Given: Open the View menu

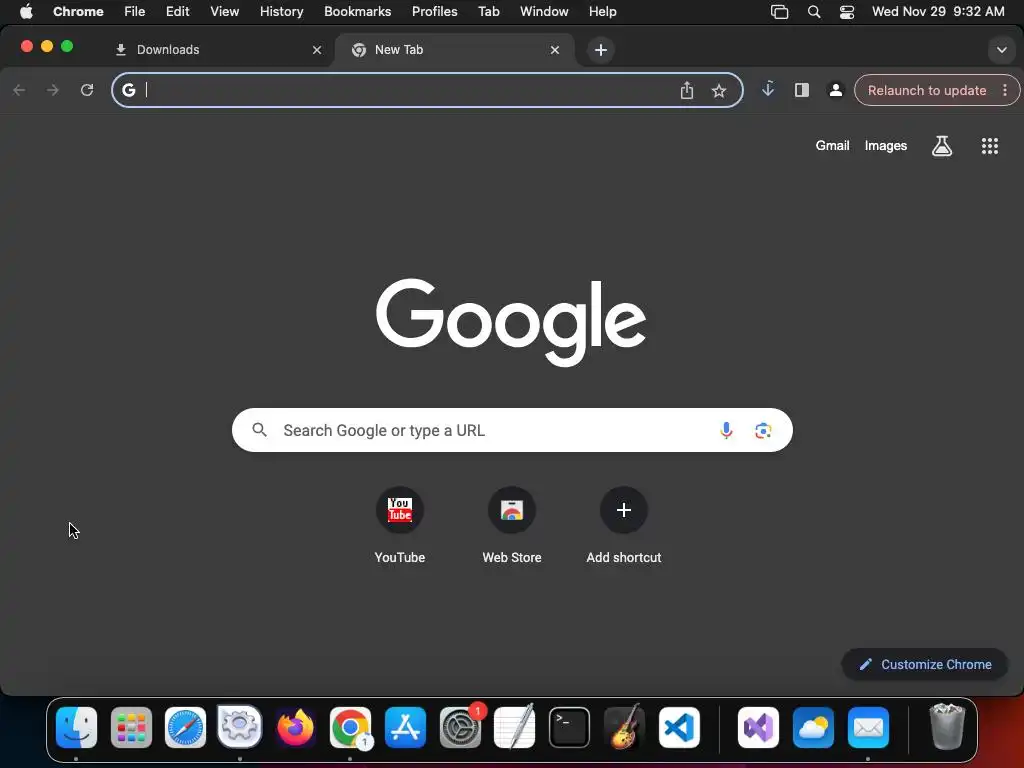Looking at the screenshot, I should (224, 11).
